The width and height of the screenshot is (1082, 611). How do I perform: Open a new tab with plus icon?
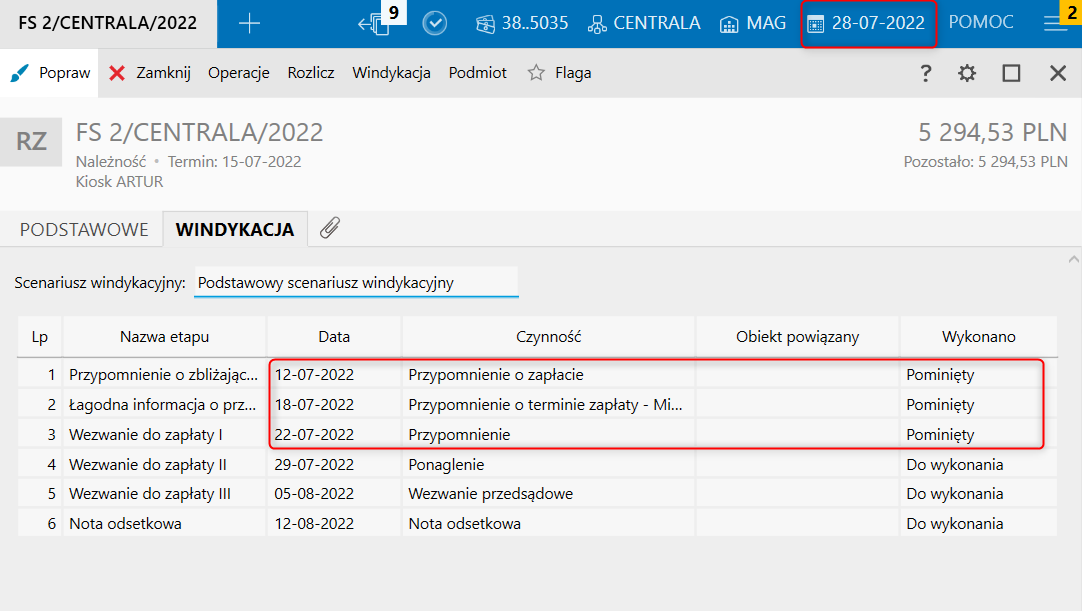pos(249,23)
